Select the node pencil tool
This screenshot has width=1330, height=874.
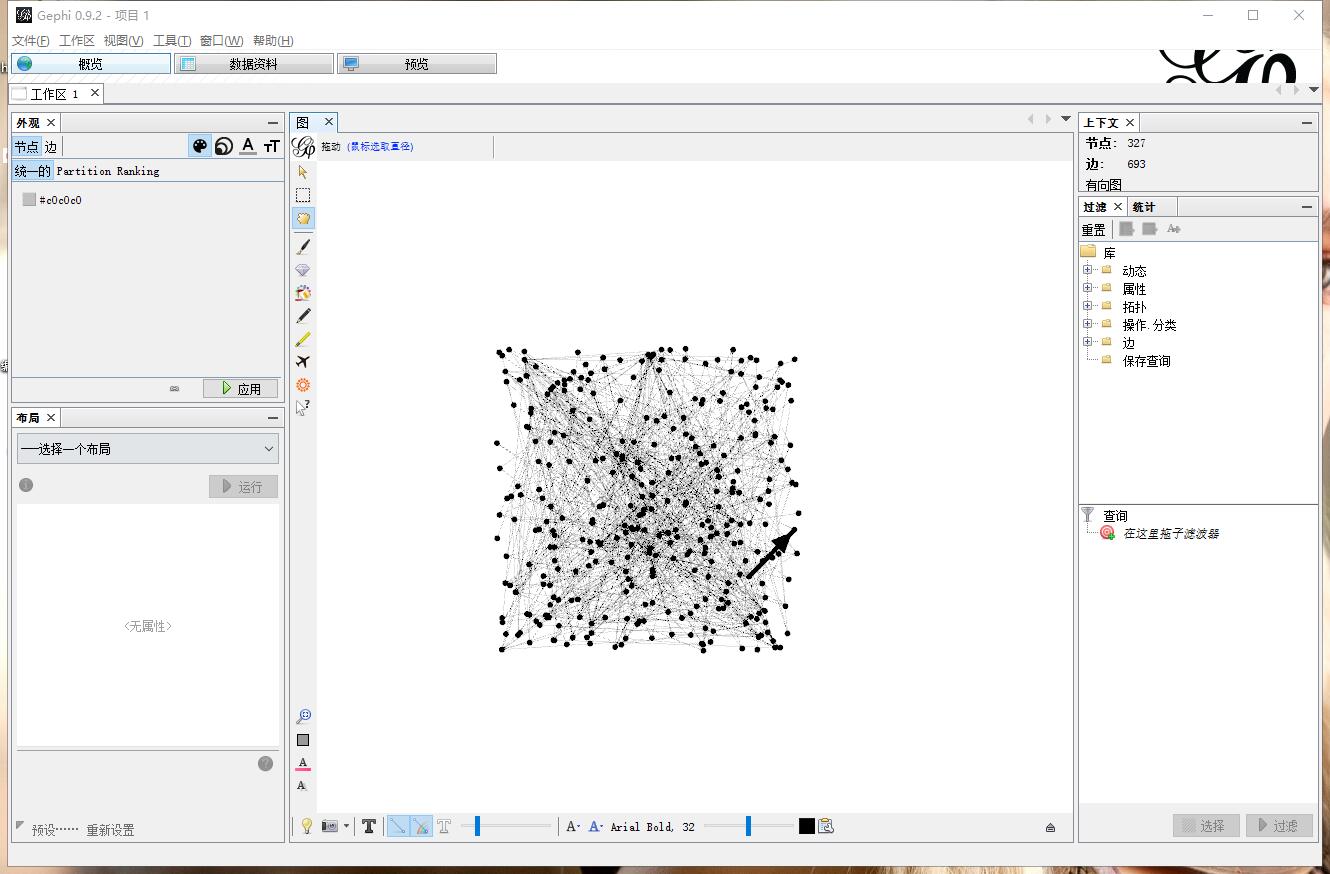click(303, 316)
